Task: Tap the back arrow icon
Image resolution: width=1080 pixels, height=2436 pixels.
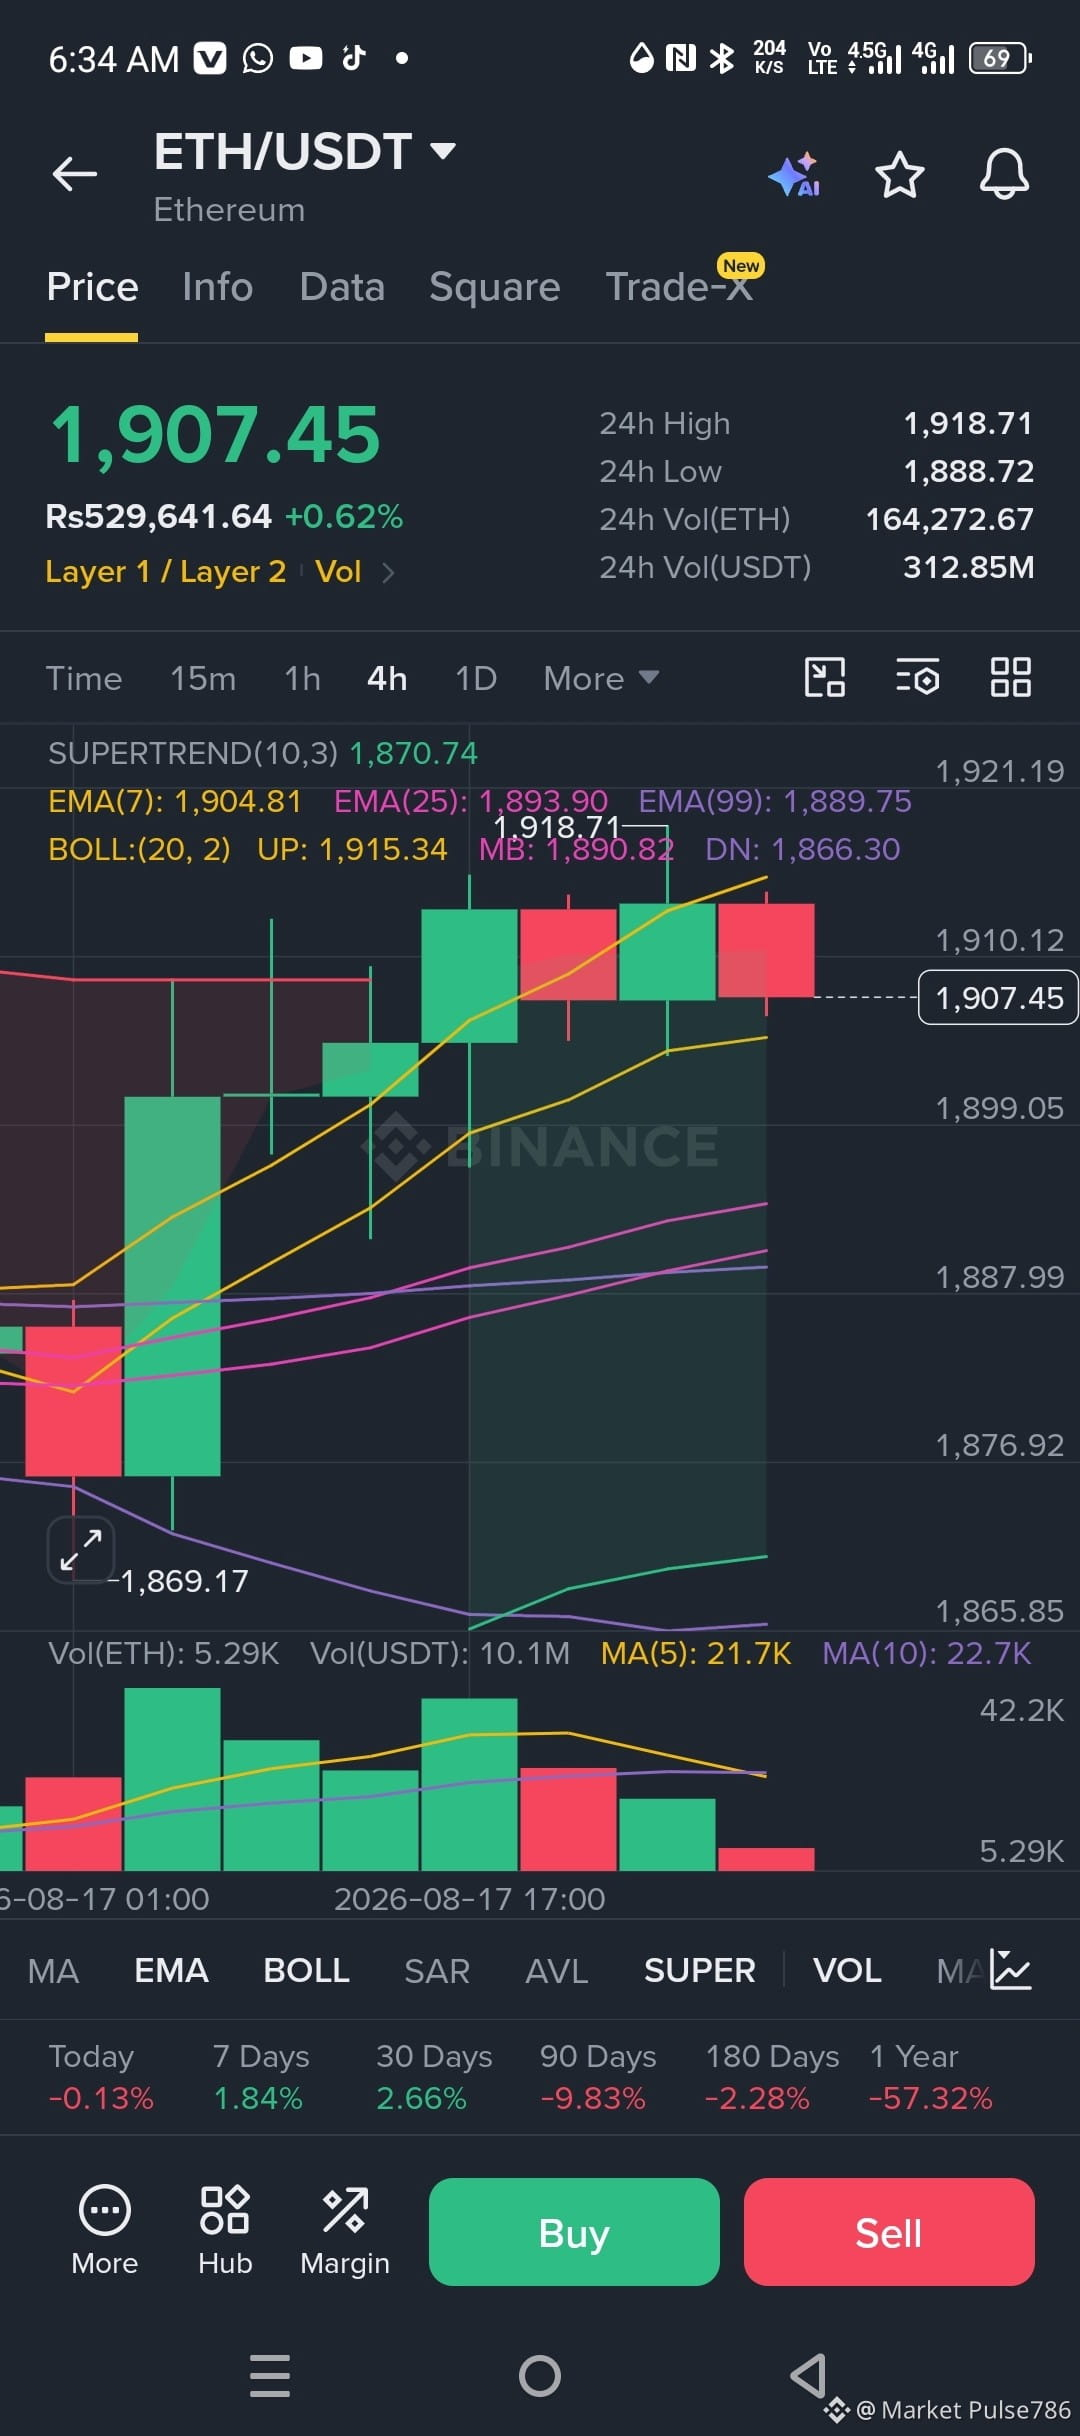Action: point(75,174)
